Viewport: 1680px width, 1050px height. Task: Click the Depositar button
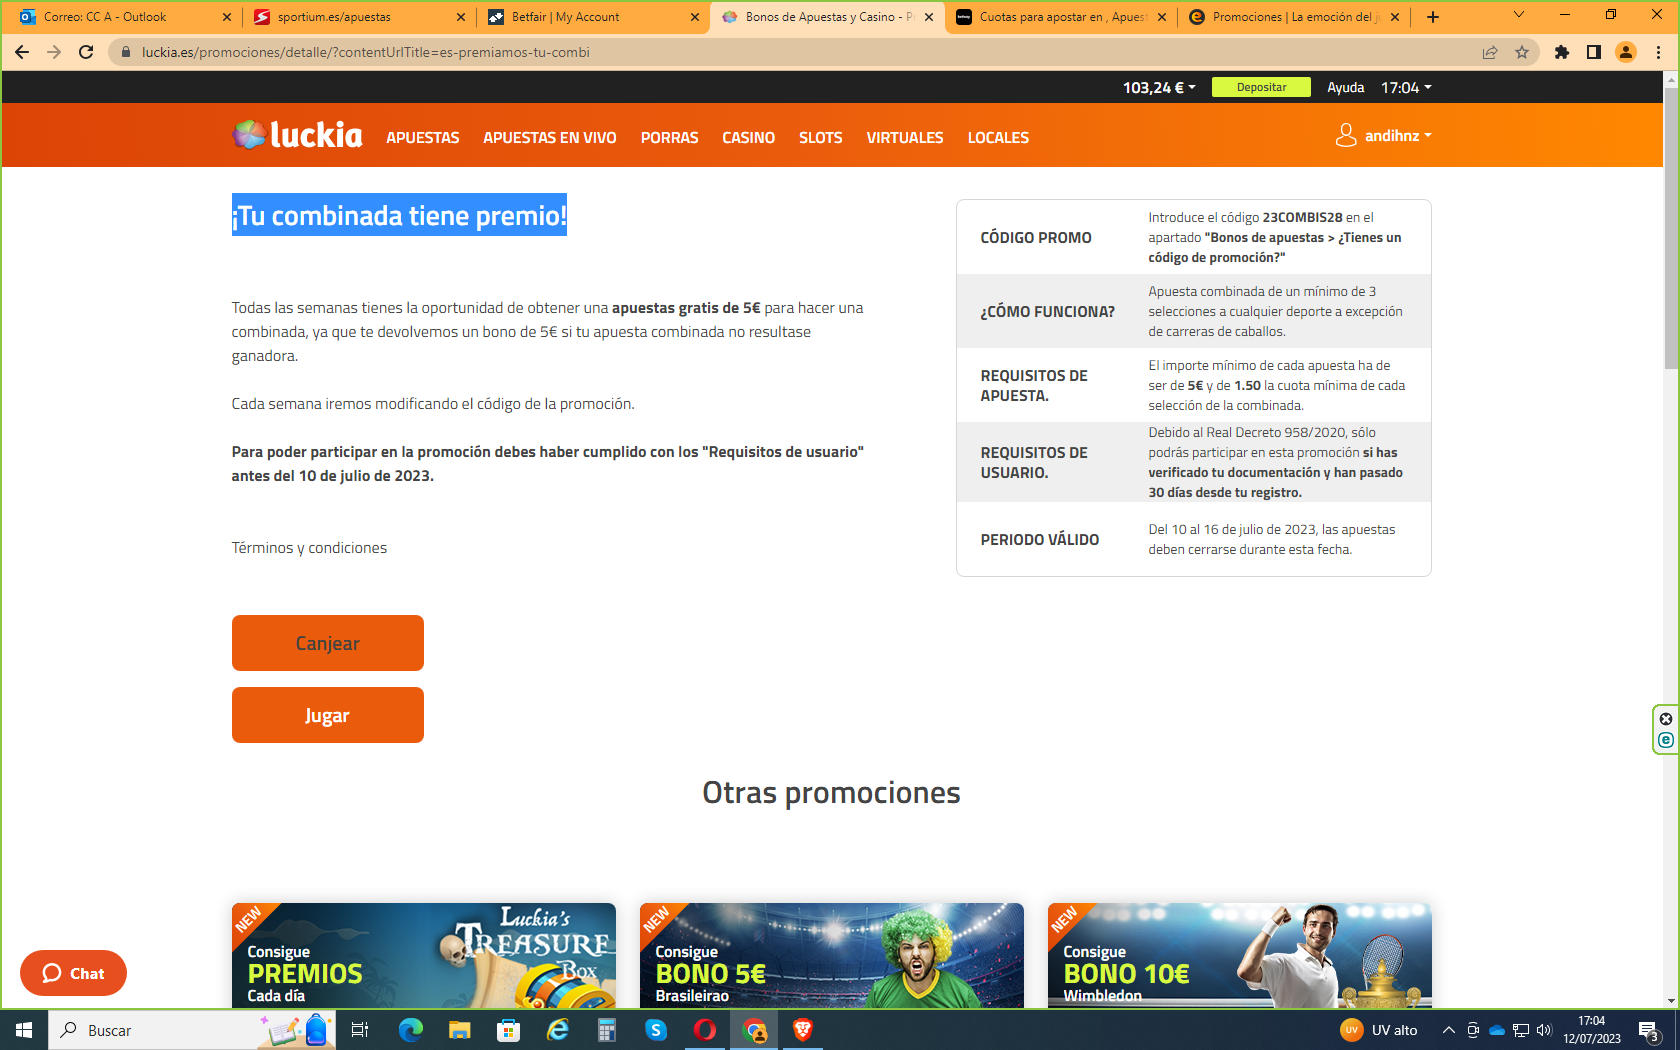coord(1262,87)
